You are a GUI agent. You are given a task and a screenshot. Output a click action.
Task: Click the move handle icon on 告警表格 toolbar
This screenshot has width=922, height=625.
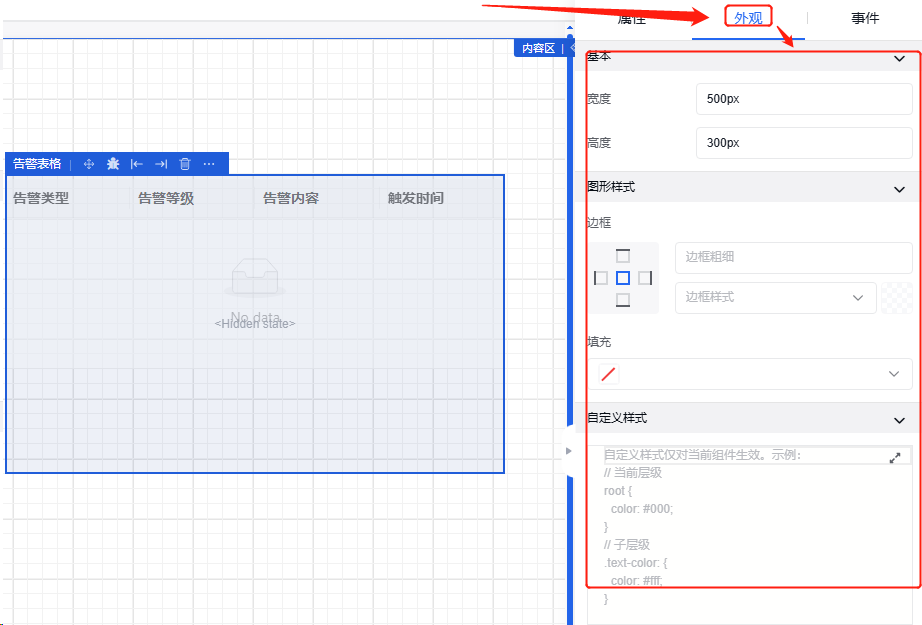tap(89, 164)
